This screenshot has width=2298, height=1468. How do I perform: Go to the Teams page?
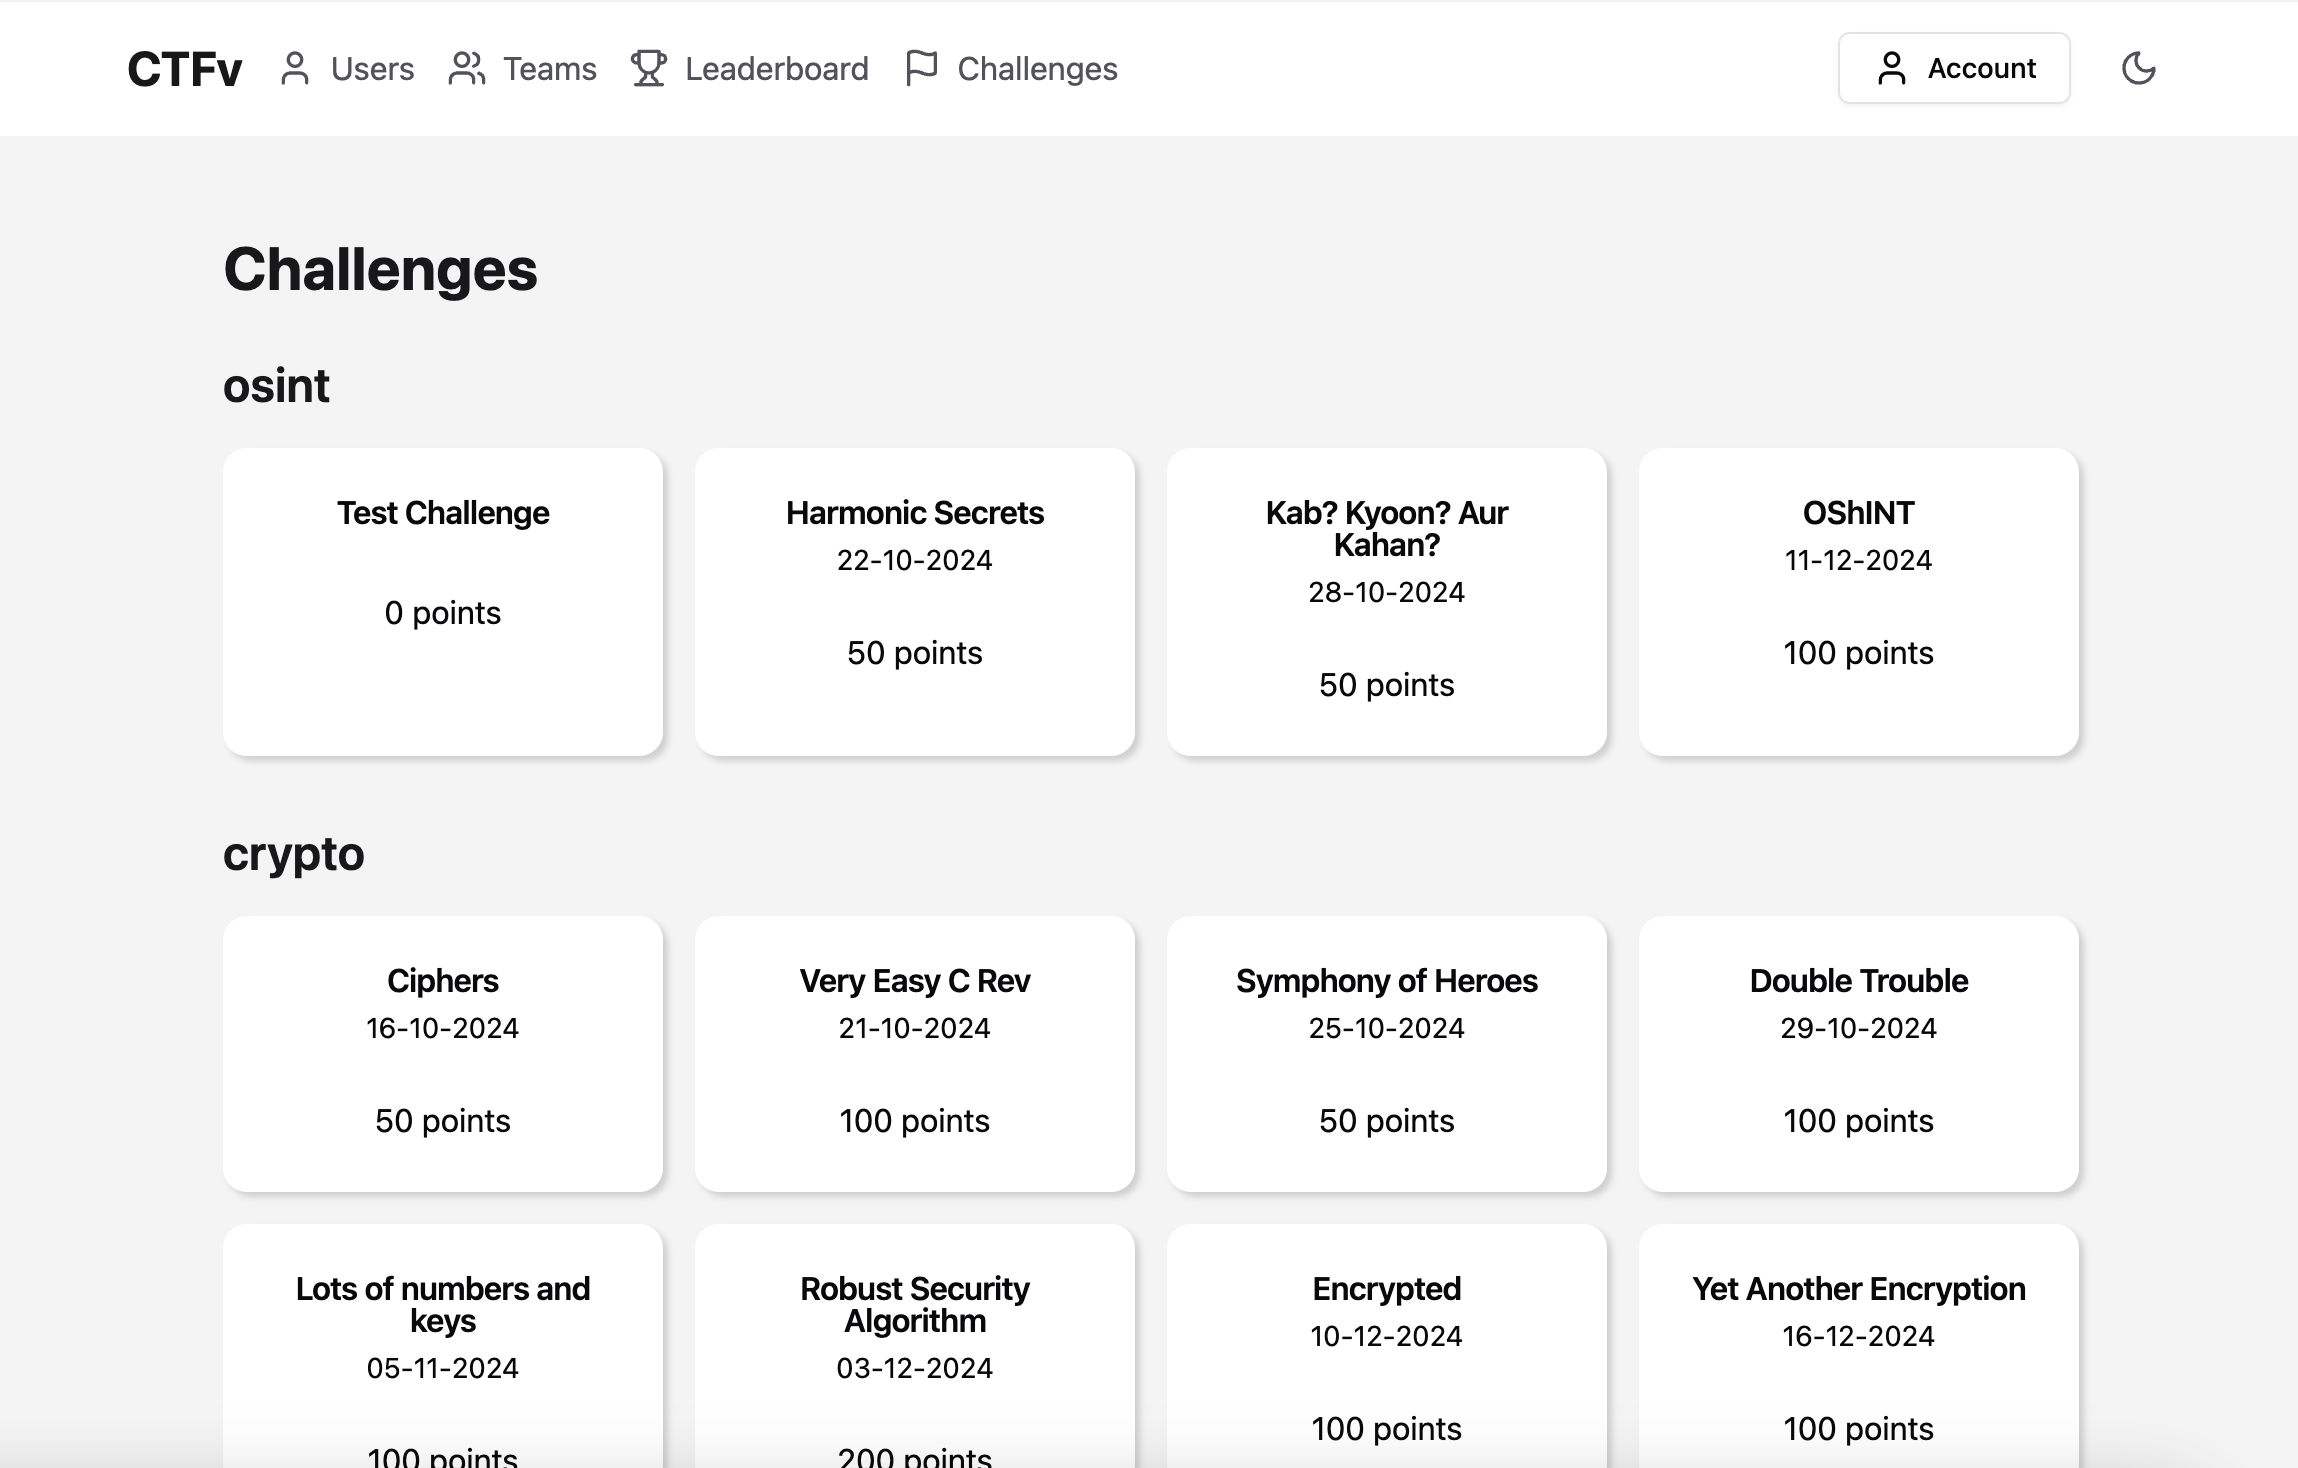point(549,69)
